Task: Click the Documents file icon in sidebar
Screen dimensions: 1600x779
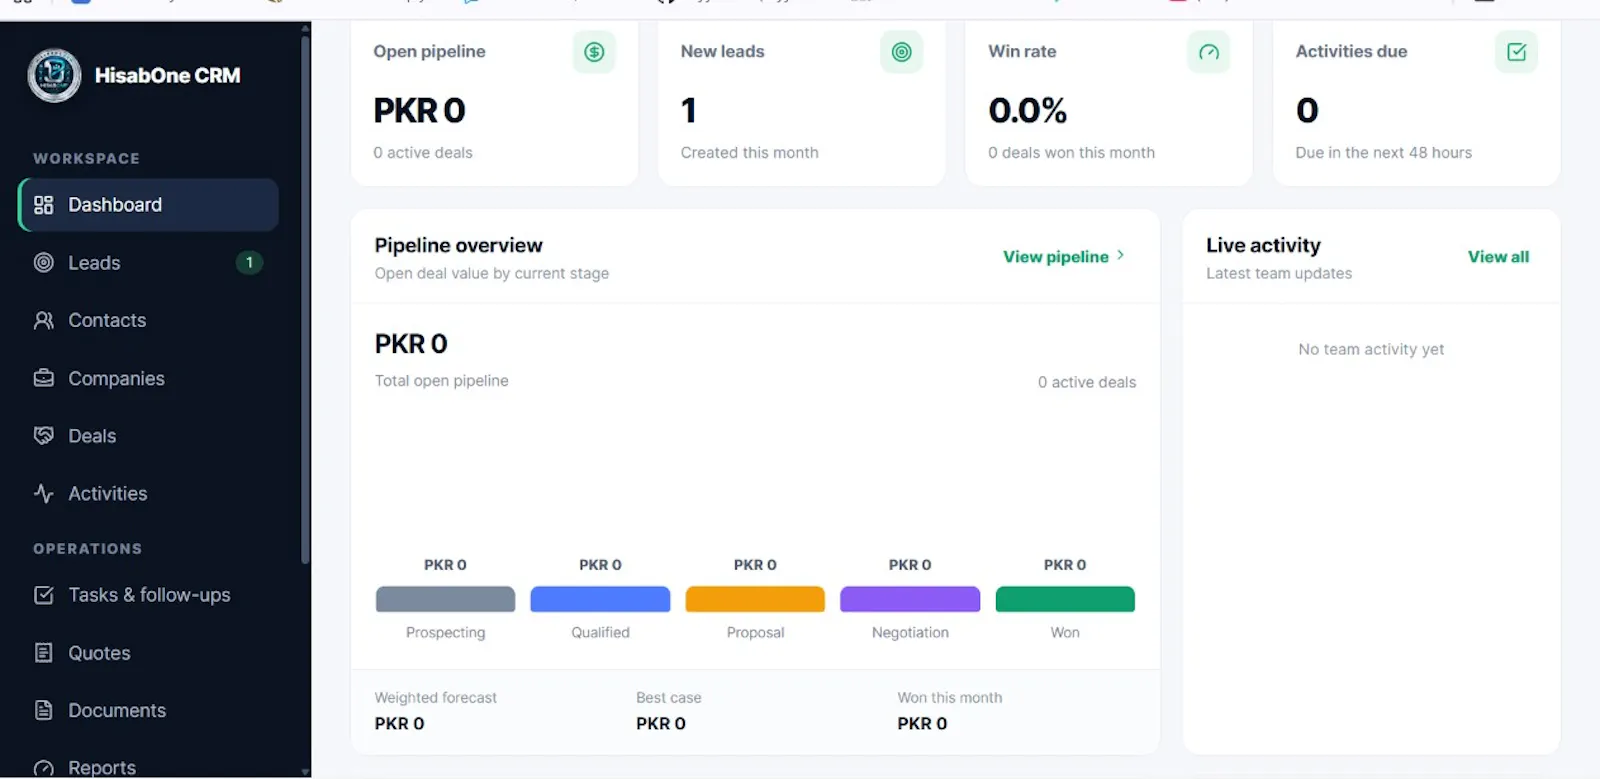Action: 43,710
